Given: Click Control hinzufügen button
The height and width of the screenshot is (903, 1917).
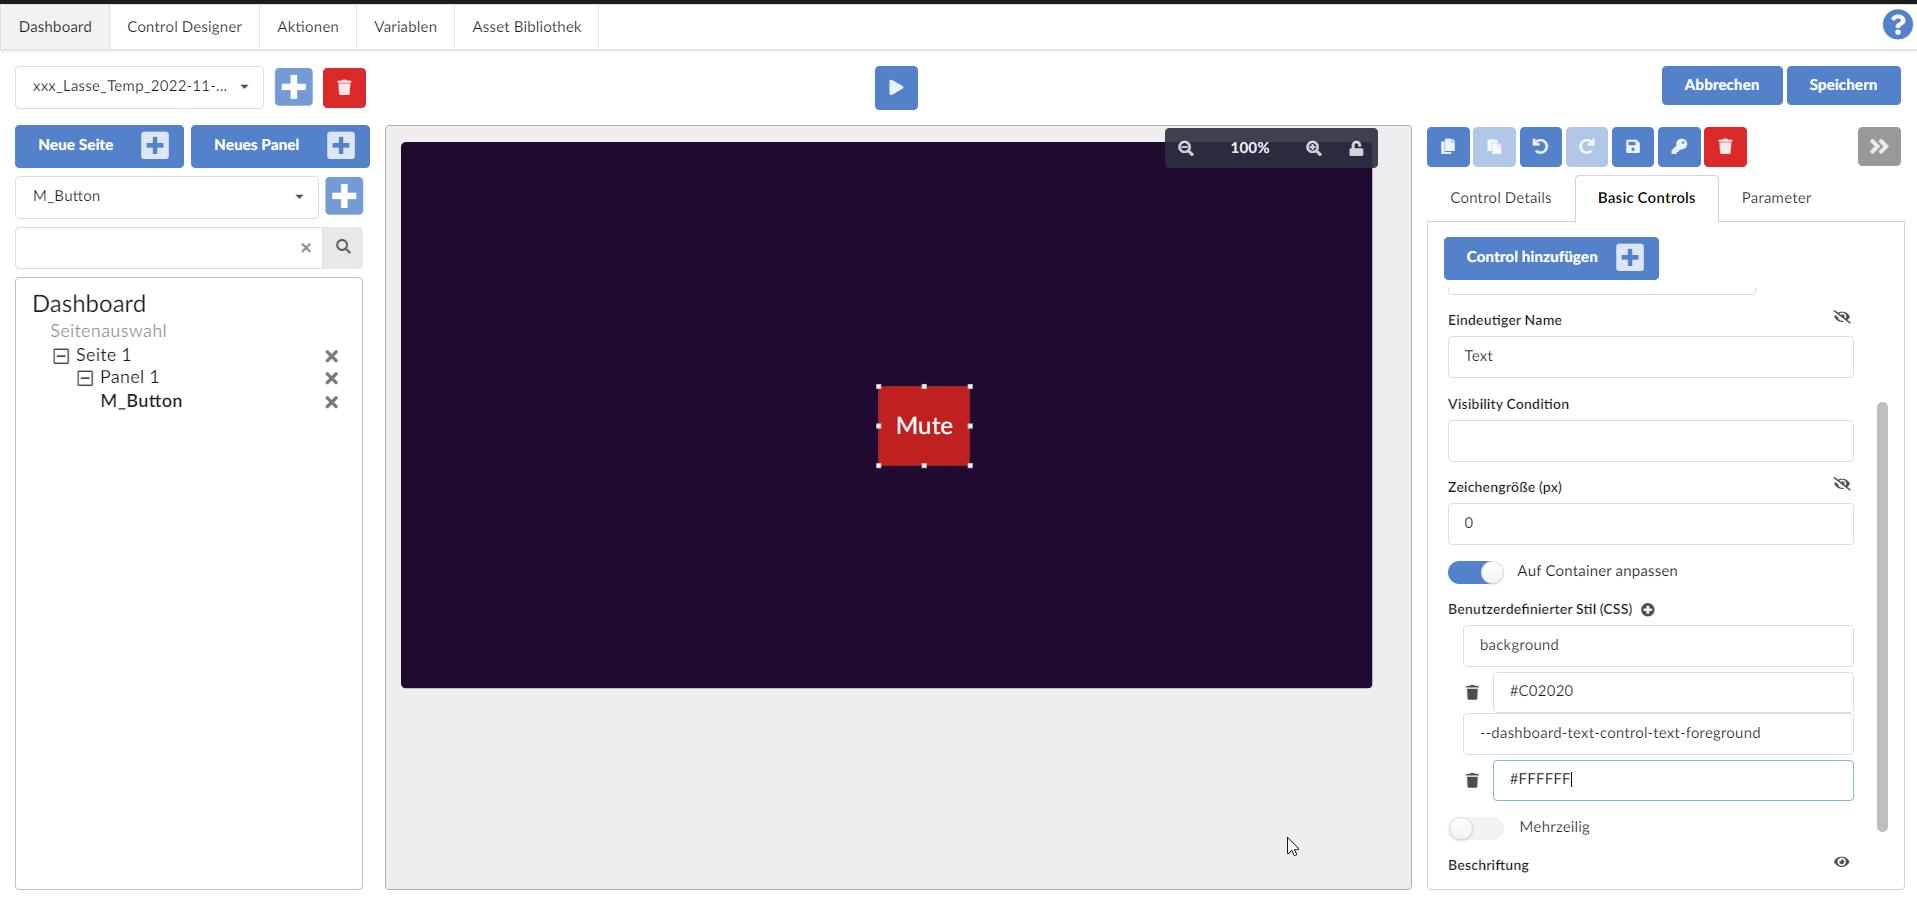Looking at the screenshot, I should tap(1551, 258).
